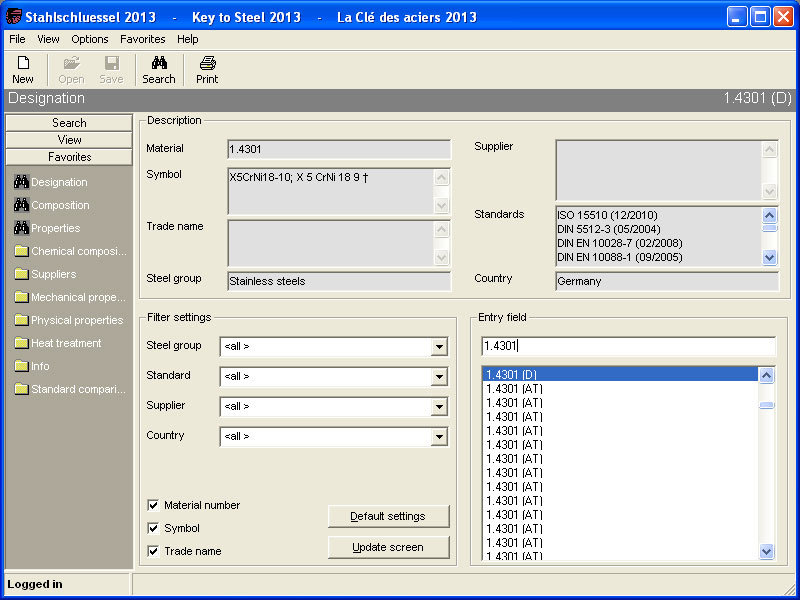Toggle the Symbol checkbox
The width and height of the screenshot is (800, 600).
pos(153,528)
